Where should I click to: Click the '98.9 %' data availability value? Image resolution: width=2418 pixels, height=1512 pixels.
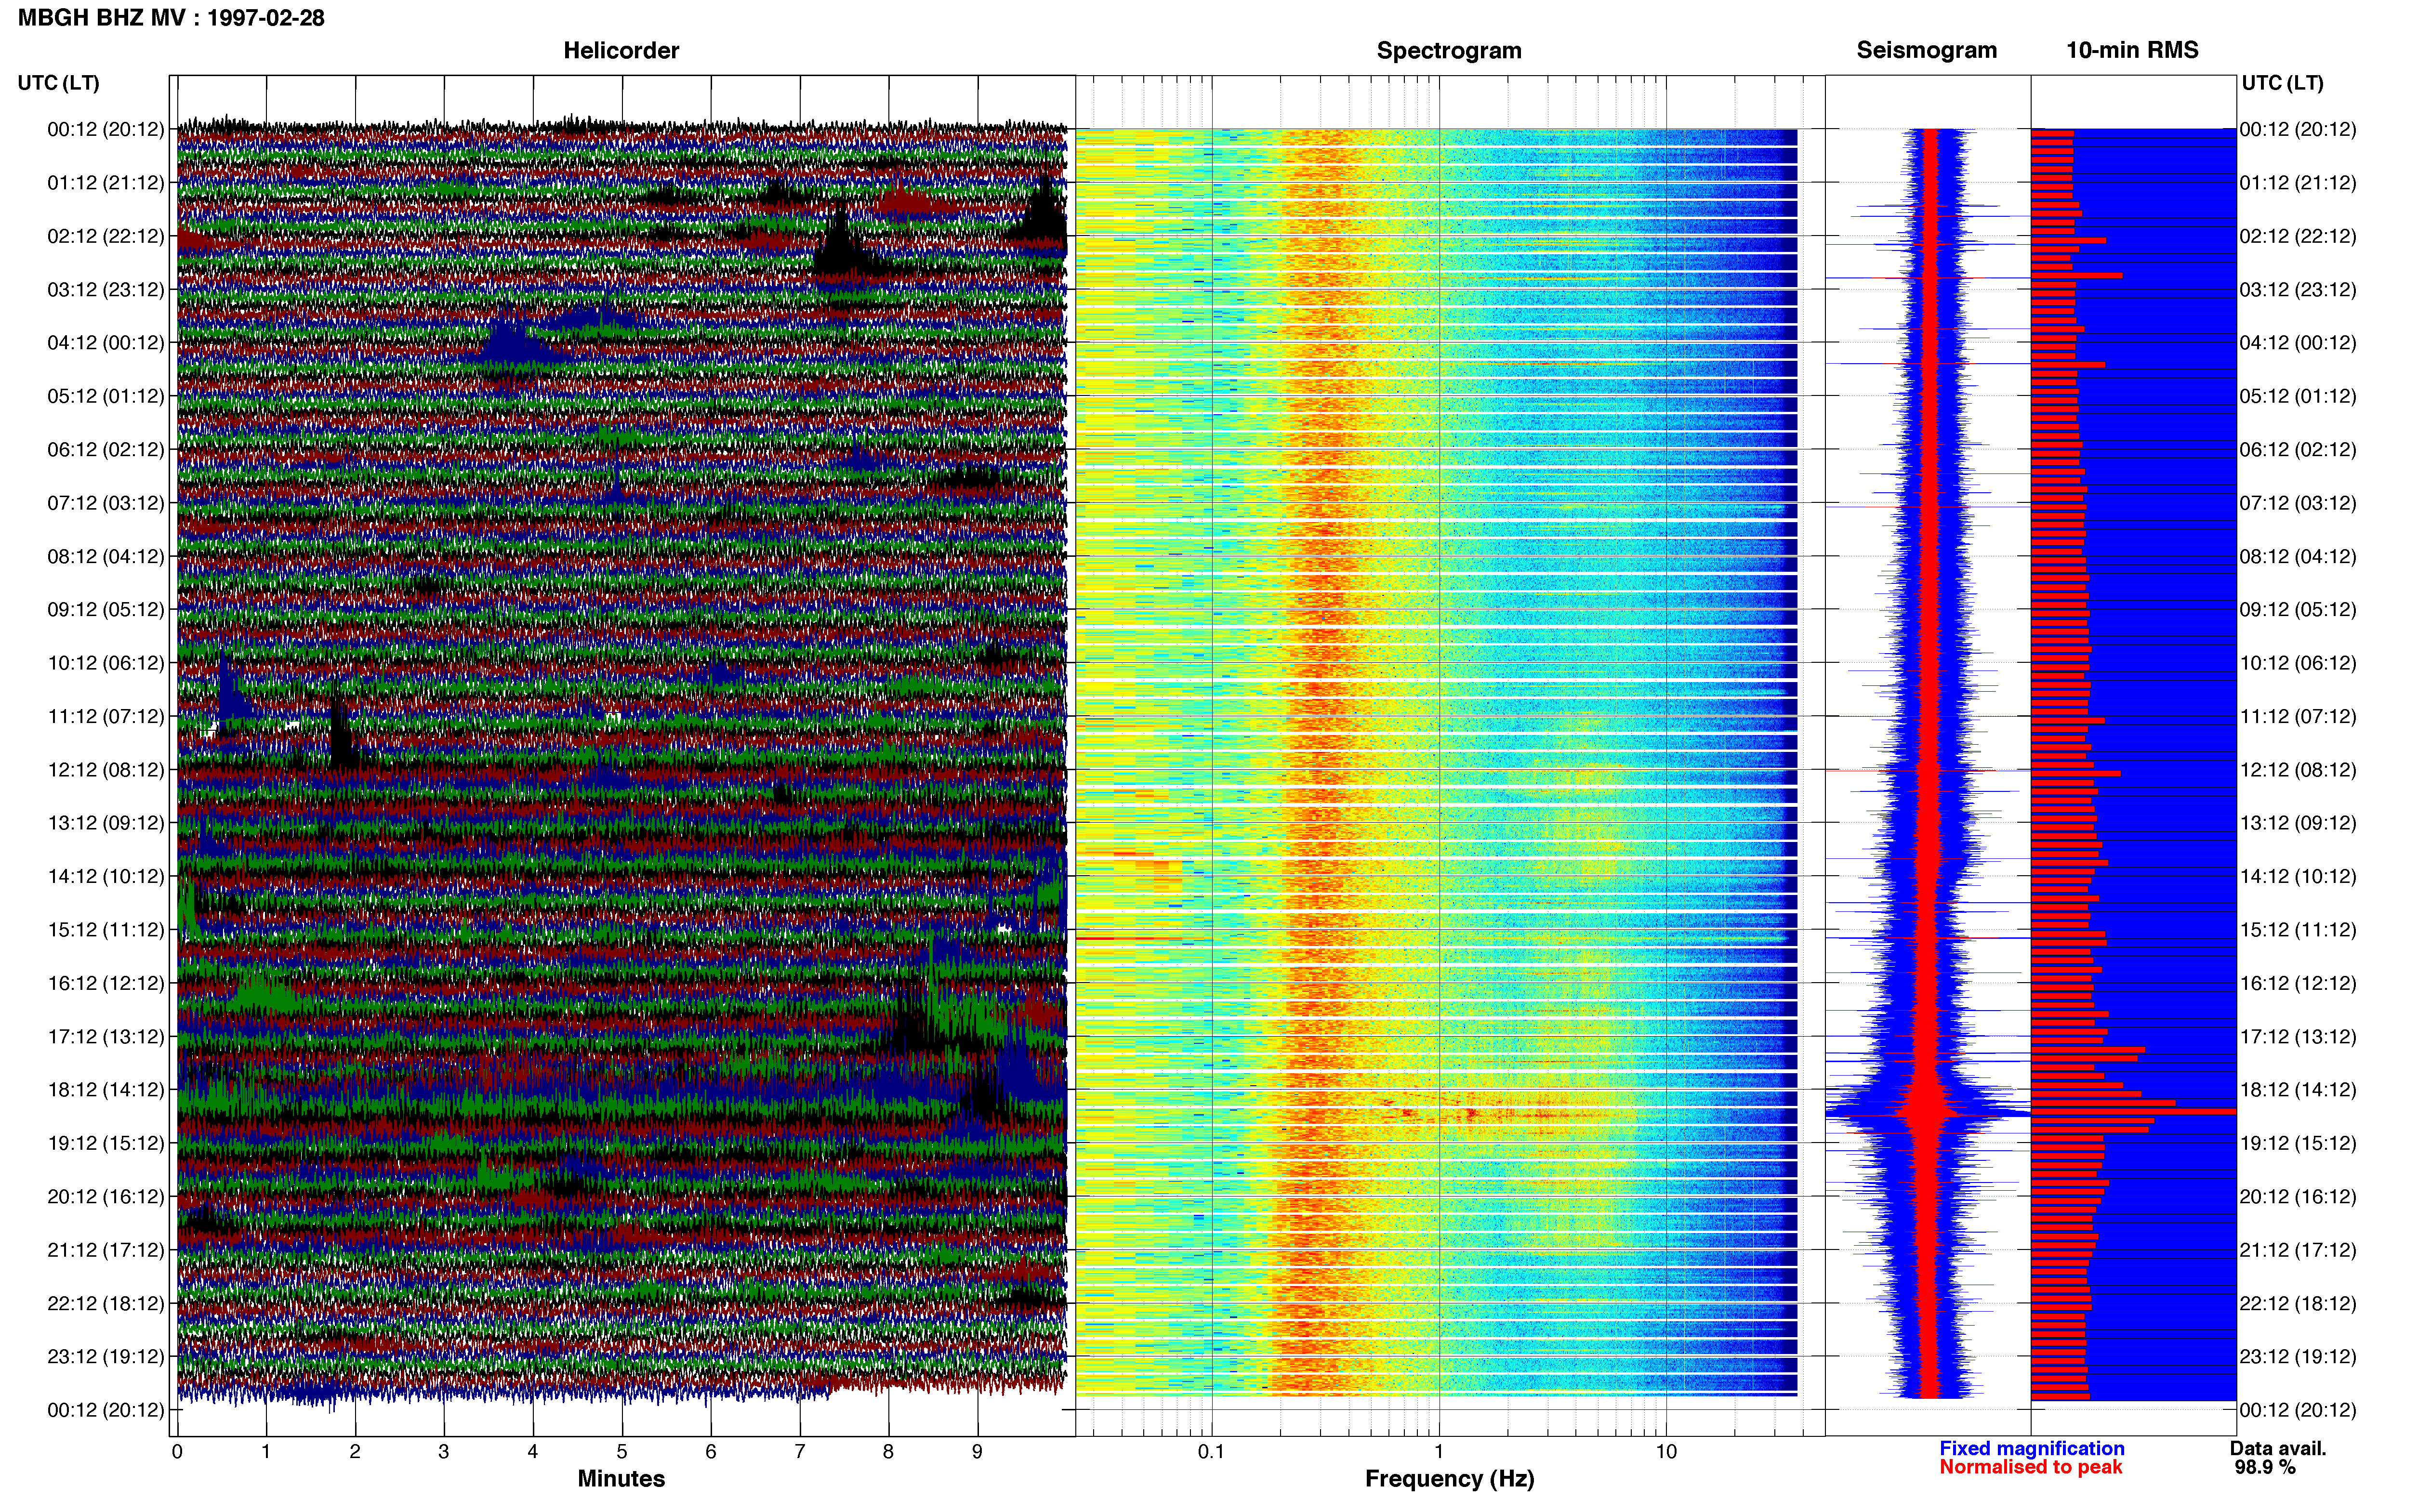pos(2265,1467)
